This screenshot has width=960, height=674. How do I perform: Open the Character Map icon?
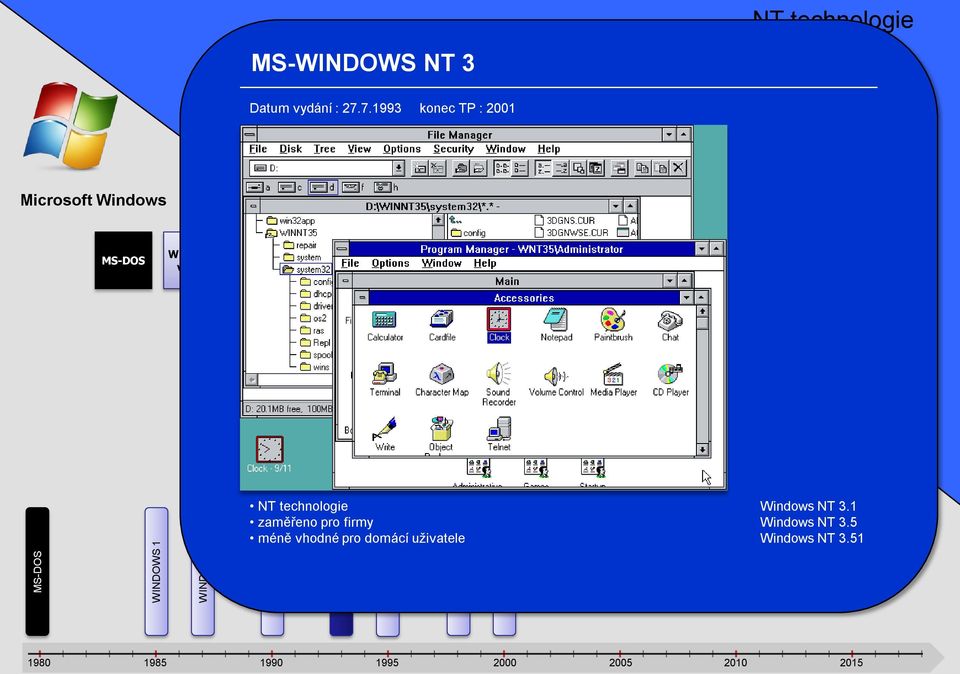coord(441,380)
